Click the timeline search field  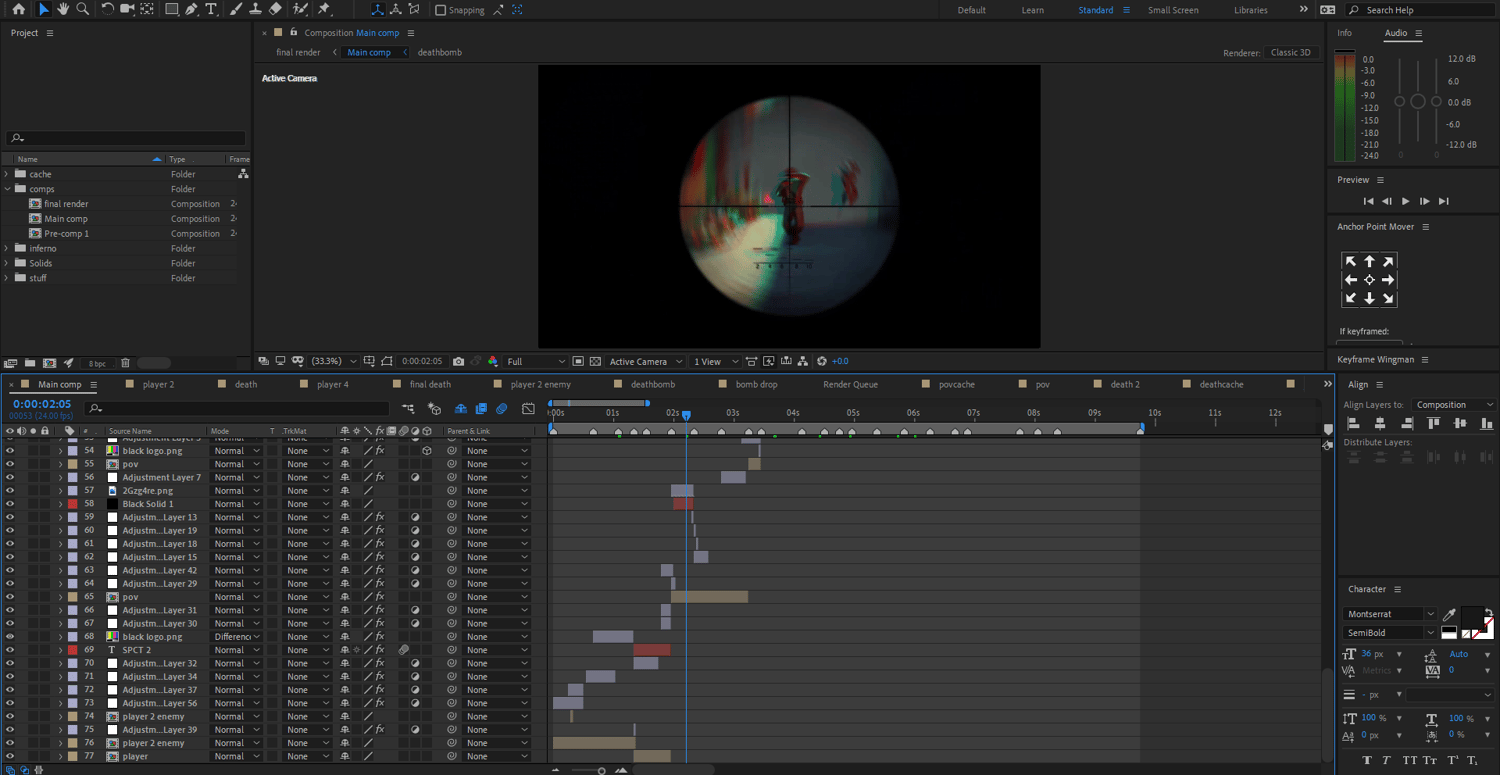[240, 408]
